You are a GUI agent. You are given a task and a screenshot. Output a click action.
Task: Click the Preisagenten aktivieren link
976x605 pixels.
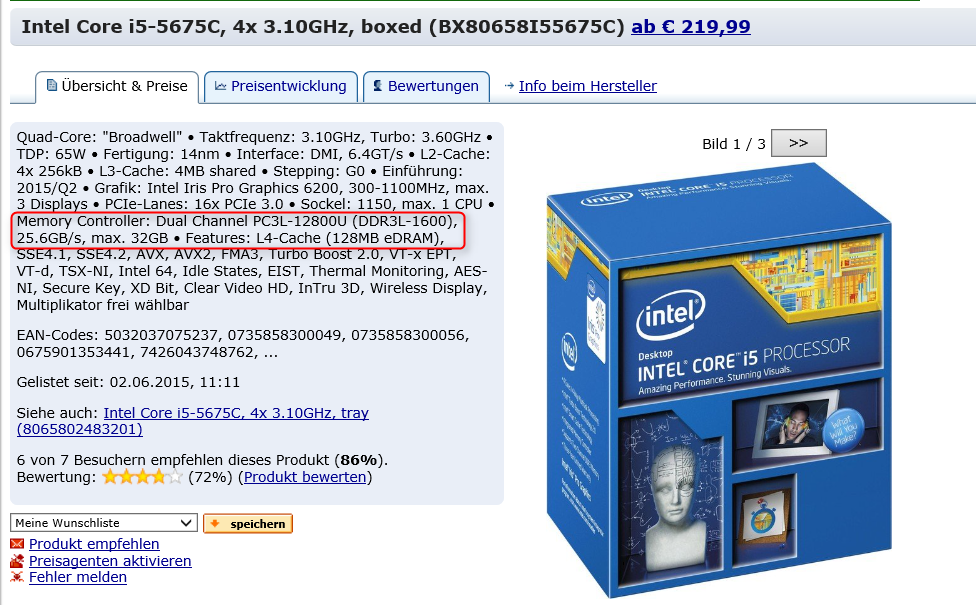click(x=110, y=561)
